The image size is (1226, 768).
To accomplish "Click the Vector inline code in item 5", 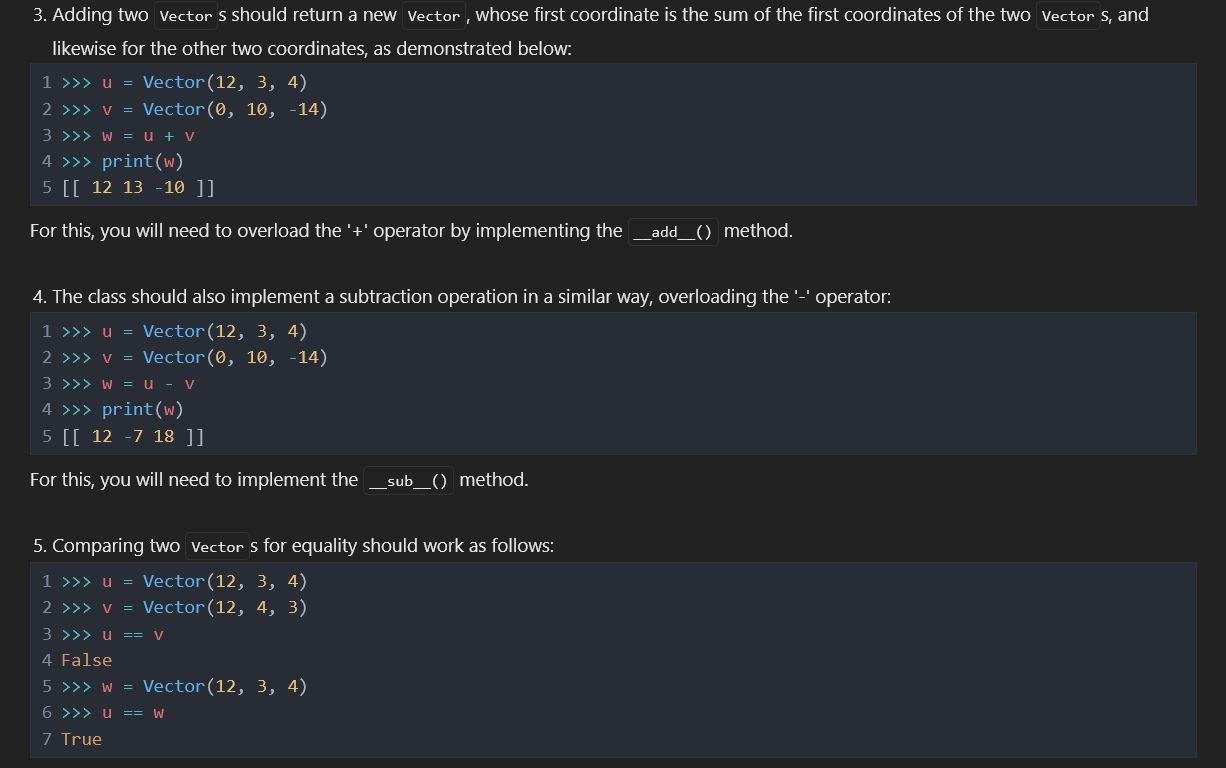I will click(217, 547).
